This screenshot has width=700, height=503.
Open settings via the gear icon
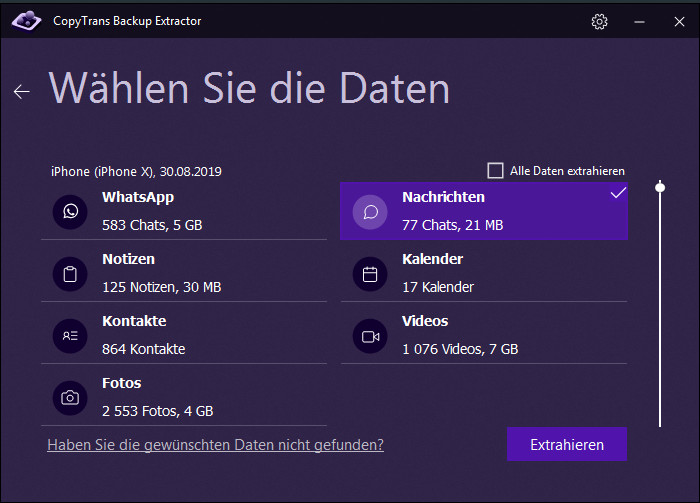[x=599, y=21]
